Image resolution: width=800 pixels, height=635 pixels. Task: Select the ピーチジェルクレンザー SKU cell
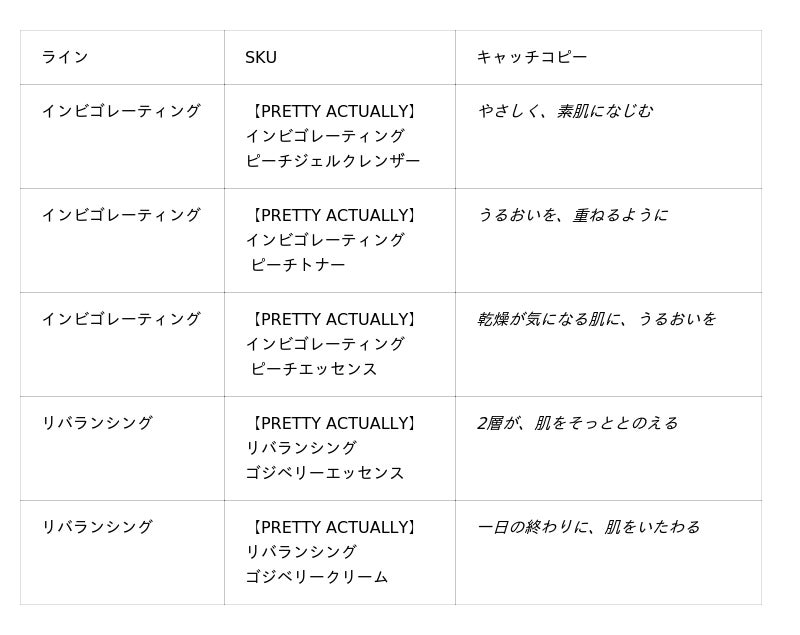pyautogui.click(x=340, y=137)
